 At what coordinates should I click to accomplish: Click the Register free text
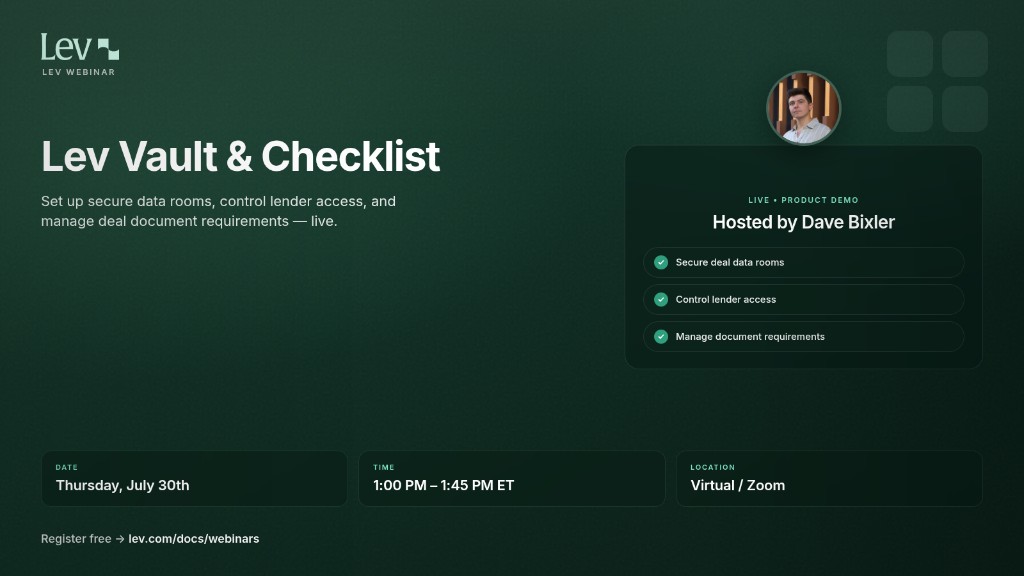(76, 539)
